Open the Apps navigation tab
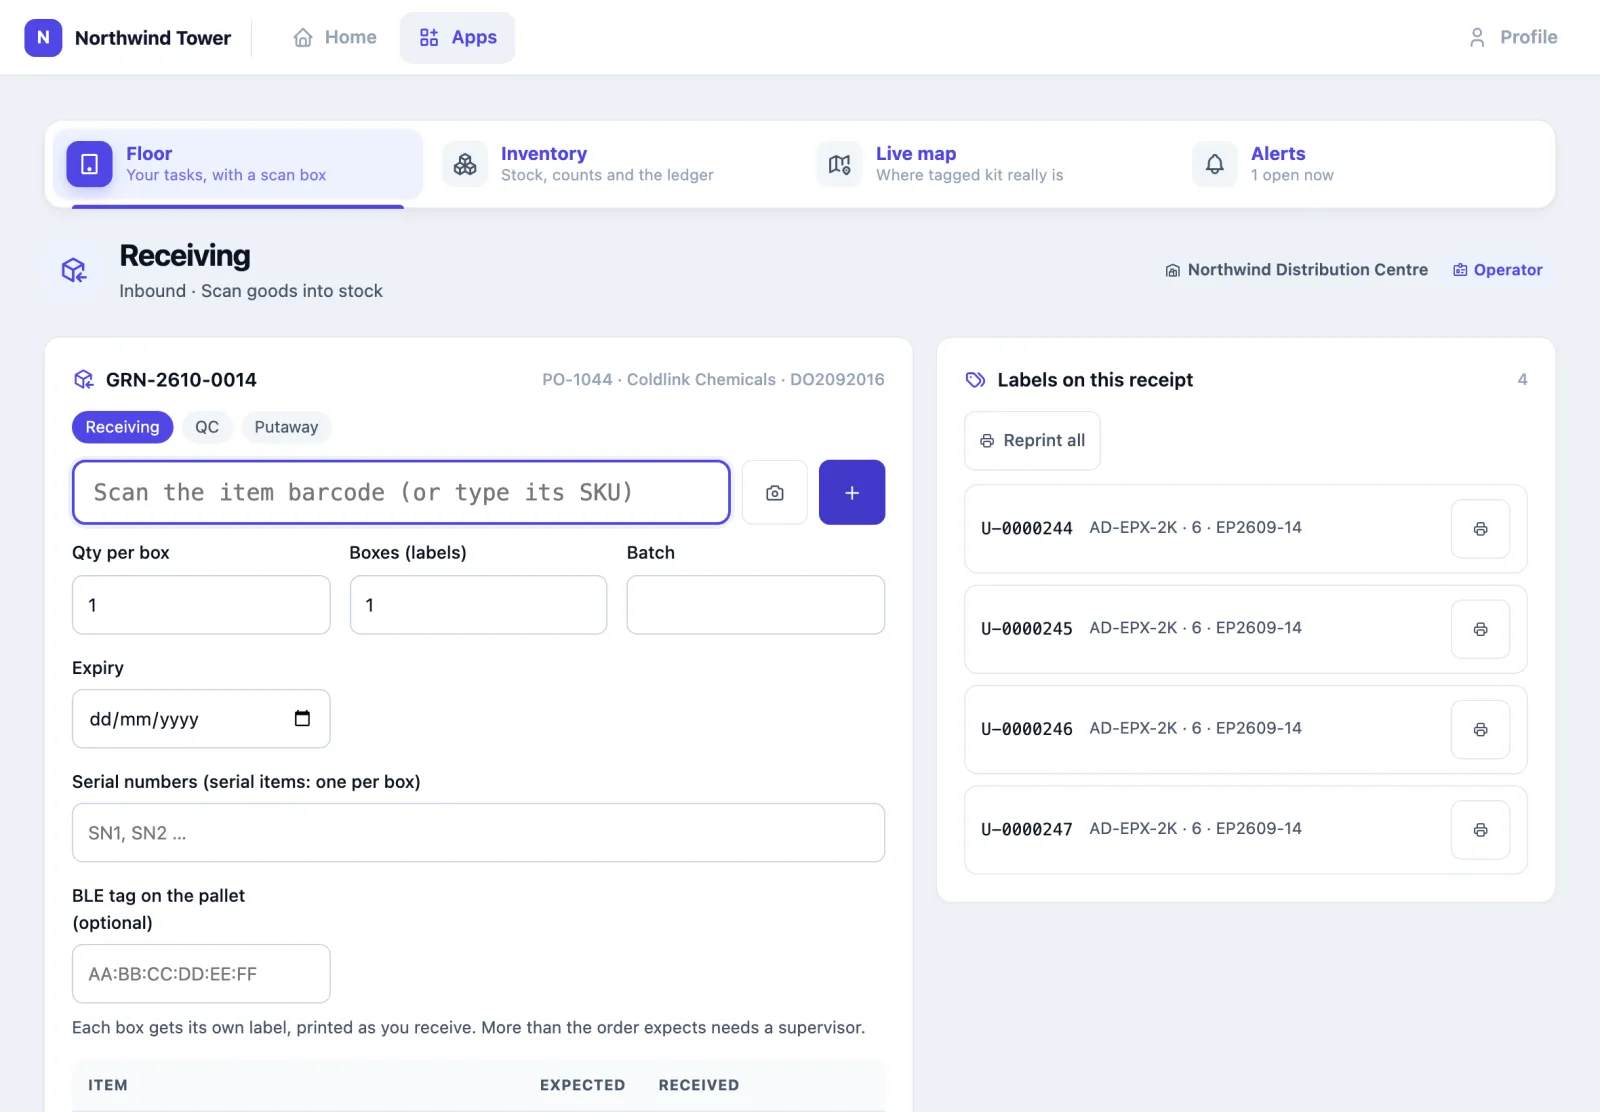This screenshot has width=1600, height=1112. 458,38
